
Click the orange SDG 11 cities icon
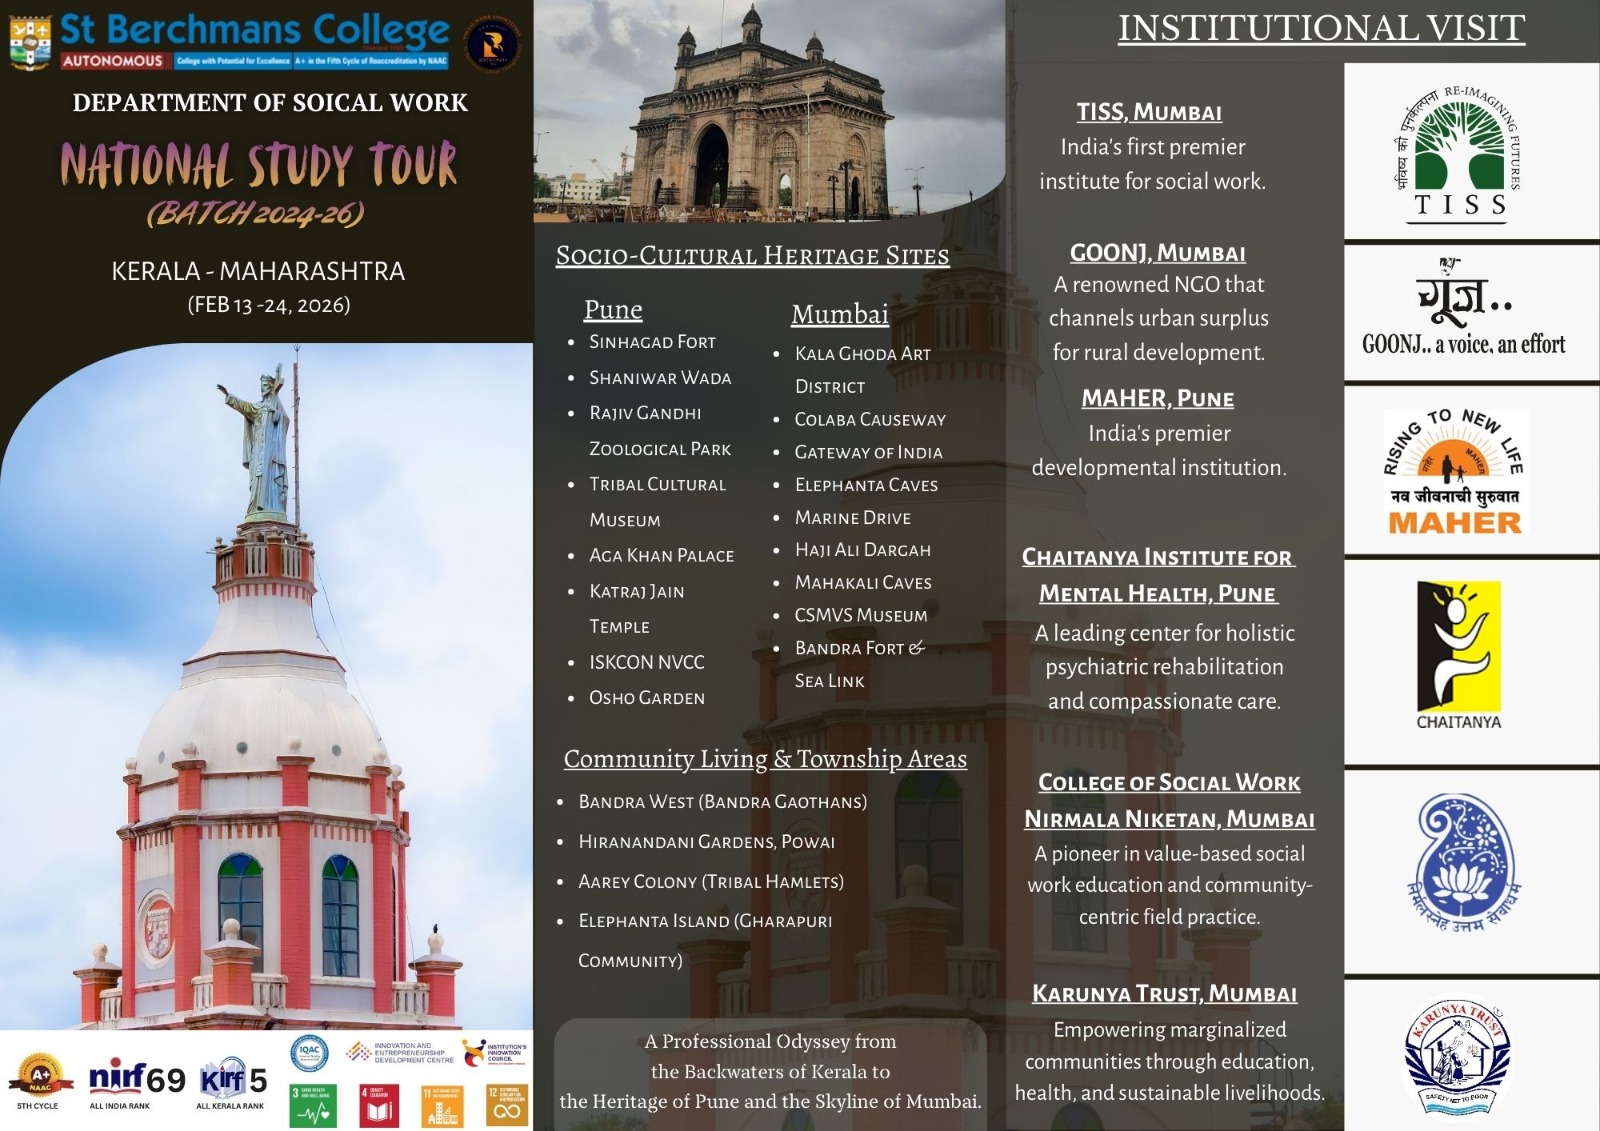point(442,1106)
